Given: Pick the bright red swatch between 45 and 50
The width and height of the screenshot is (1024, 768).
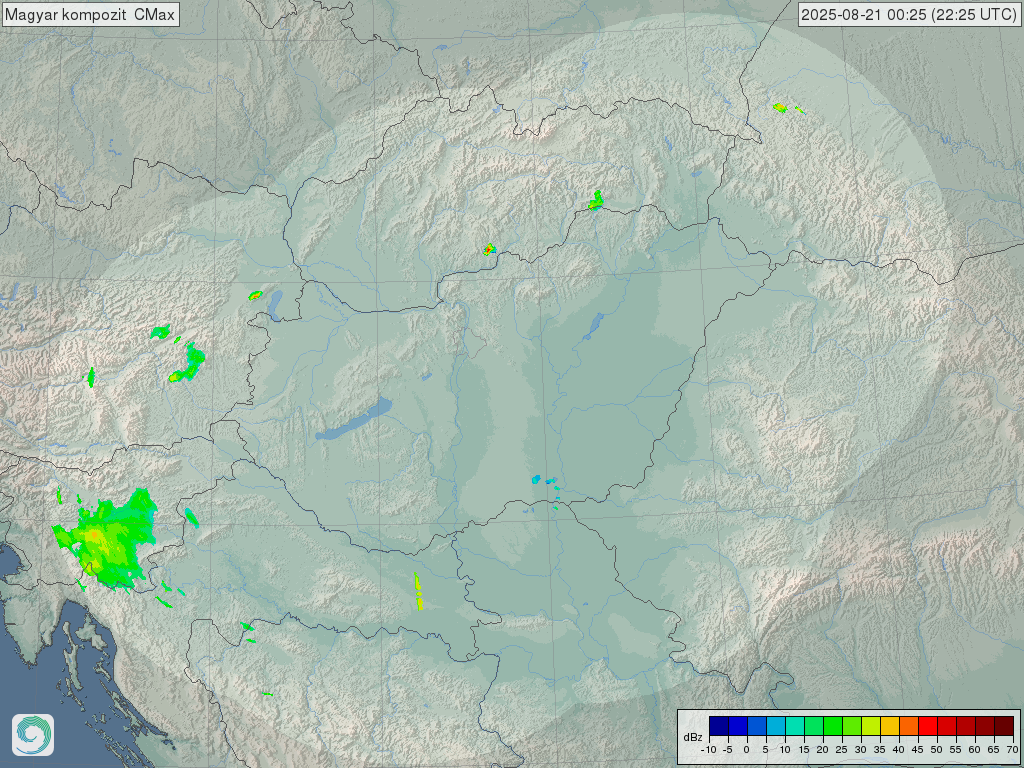Looking at the screenshot, I should [x=927, y=726].
